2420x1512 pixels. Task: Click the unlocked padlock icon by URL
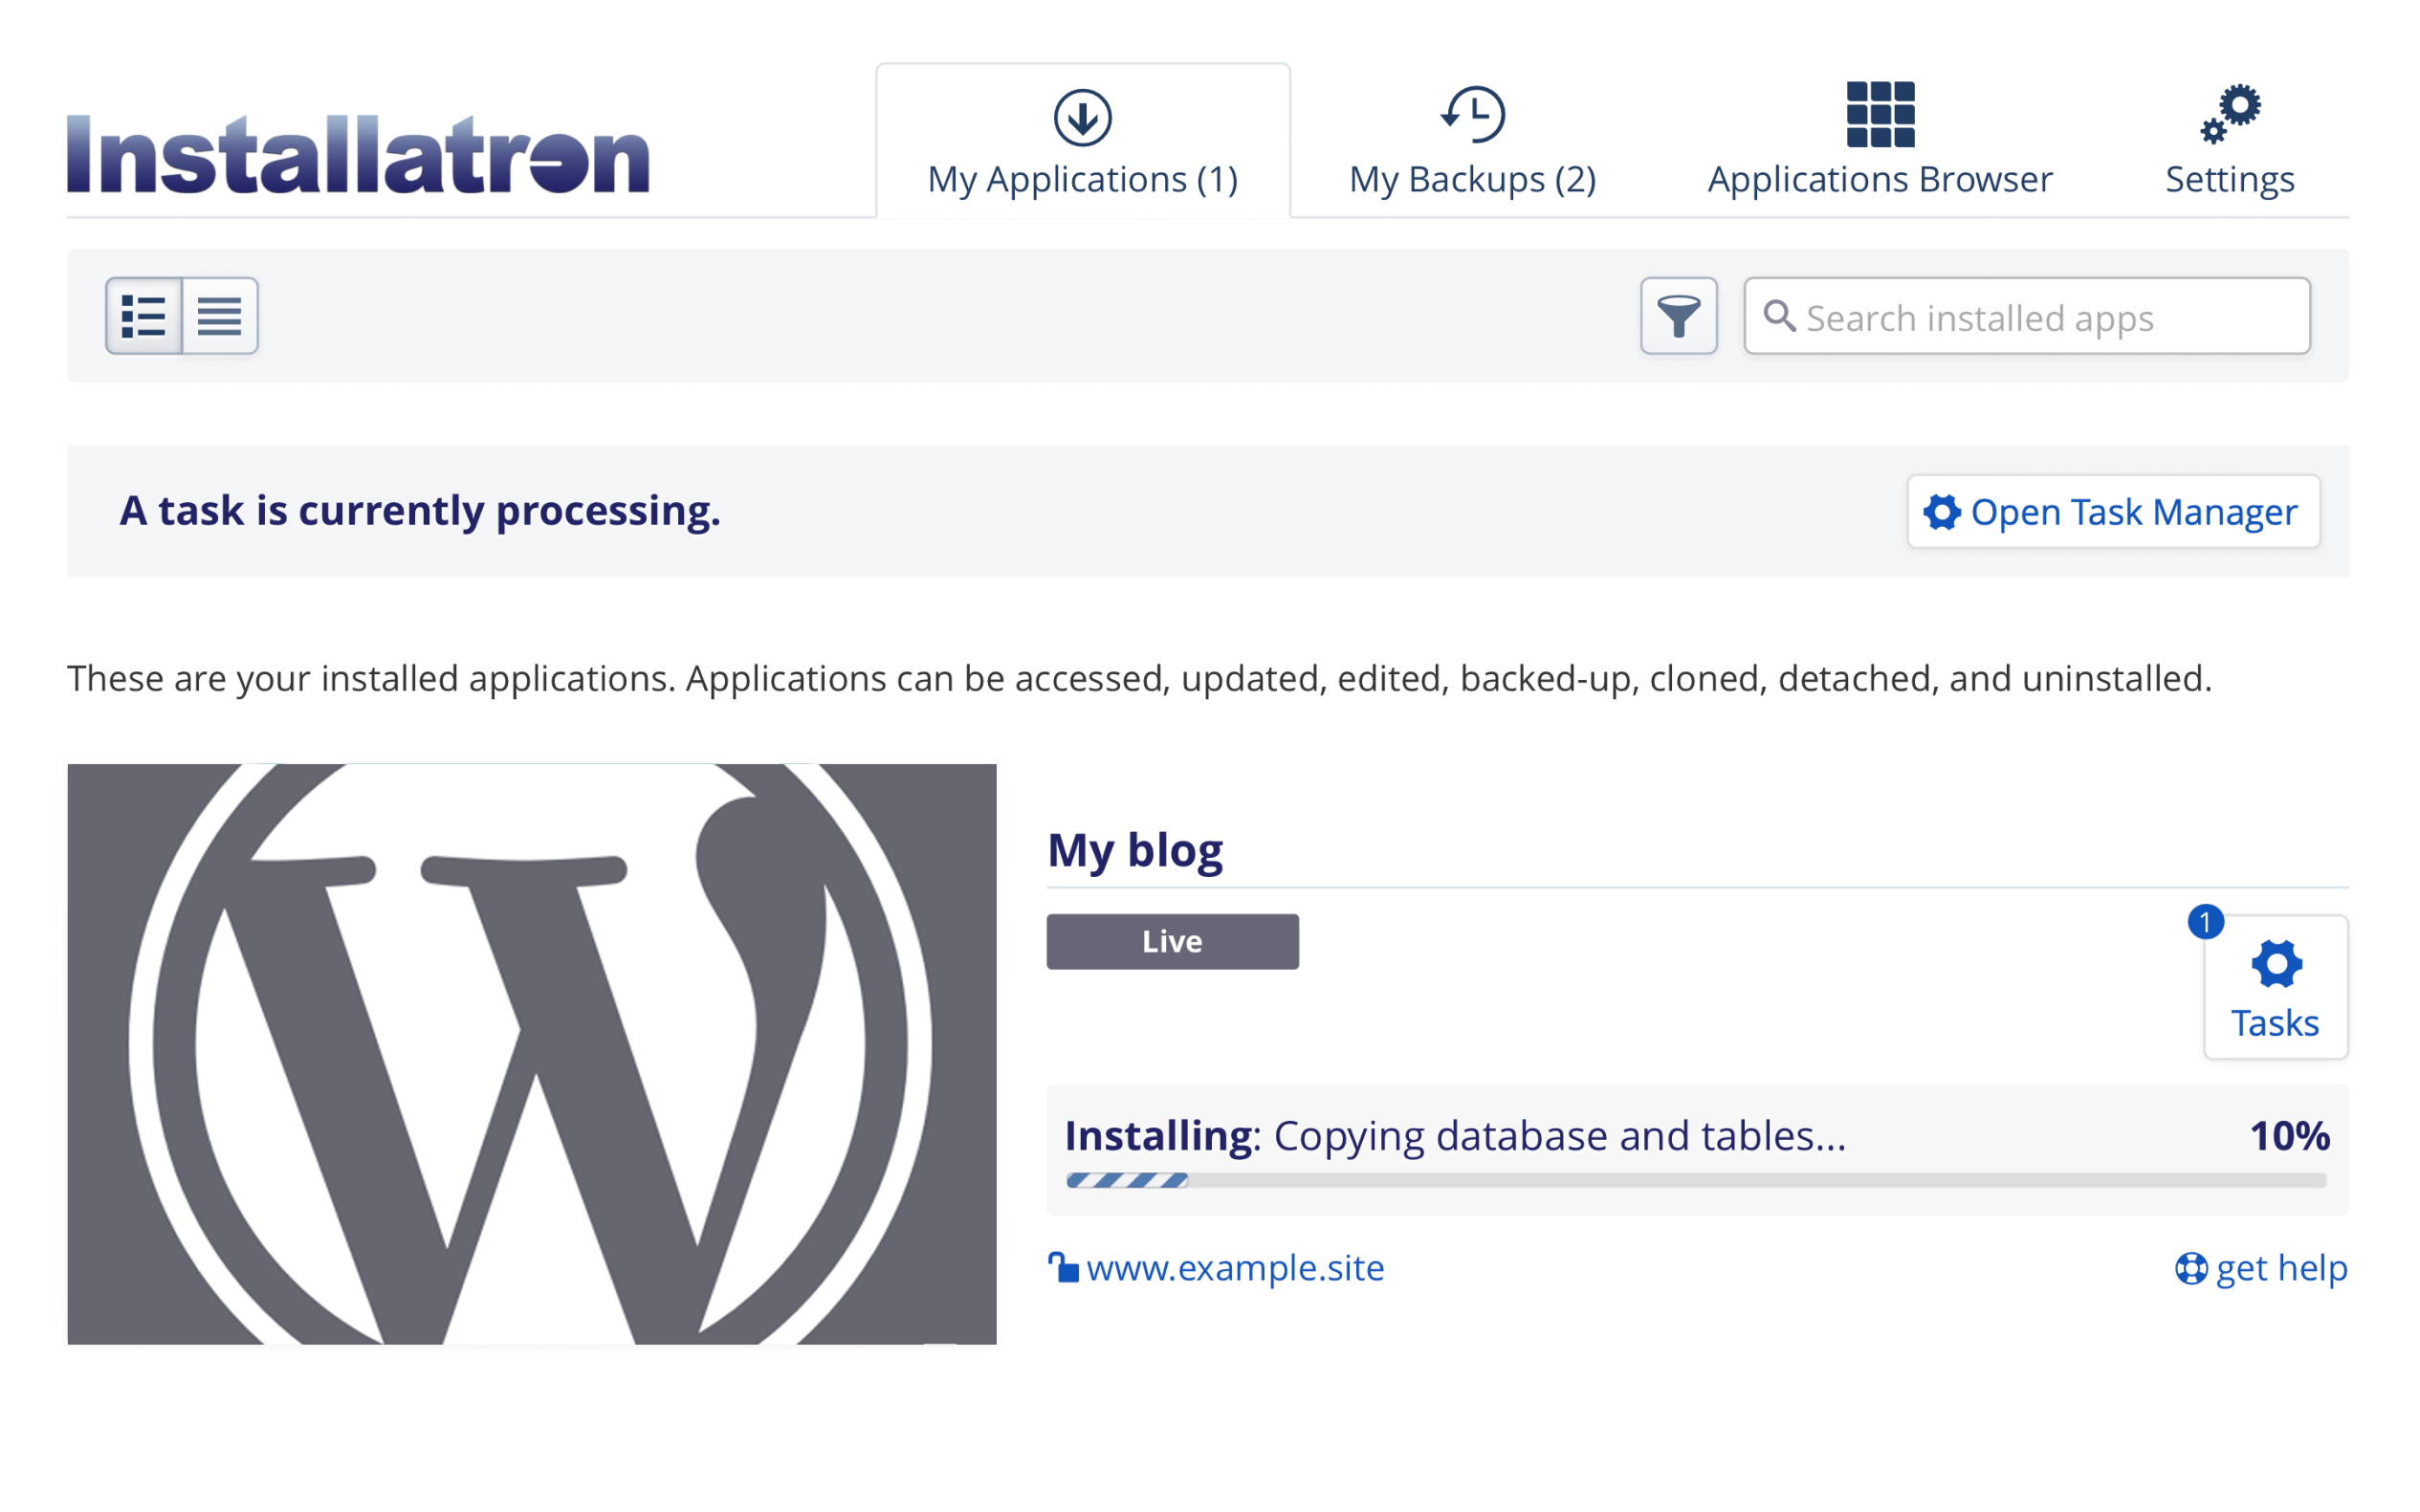pyautogui.click(x=1063, y=1266)
